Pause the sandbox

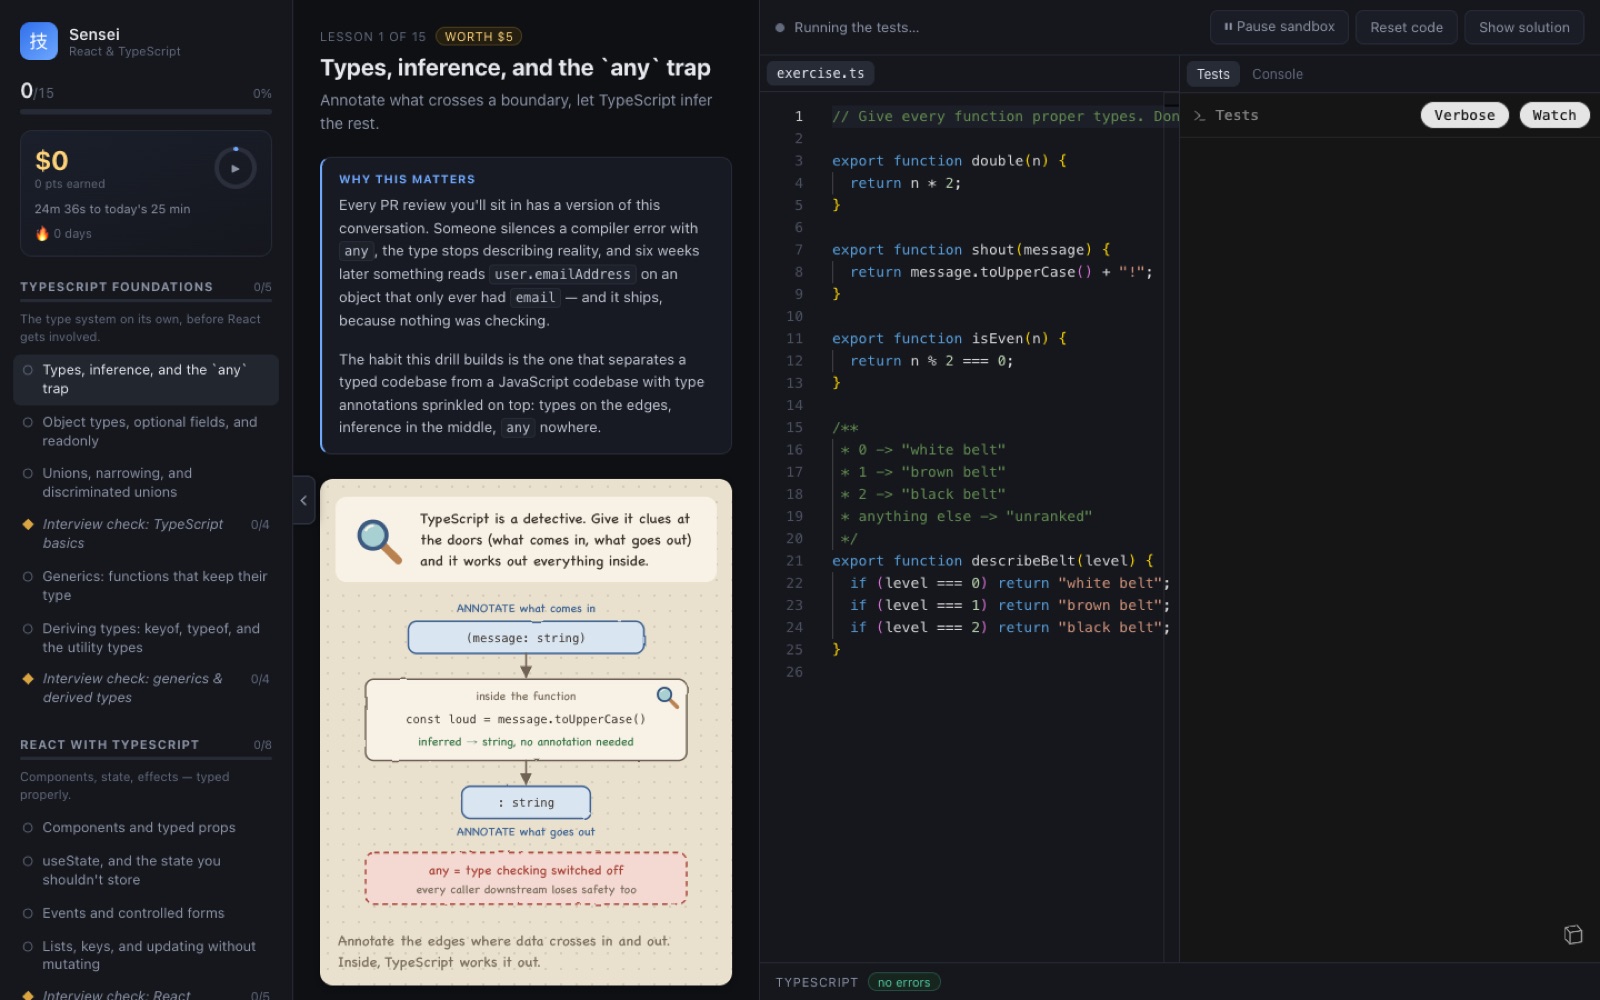coord(1279,27)
